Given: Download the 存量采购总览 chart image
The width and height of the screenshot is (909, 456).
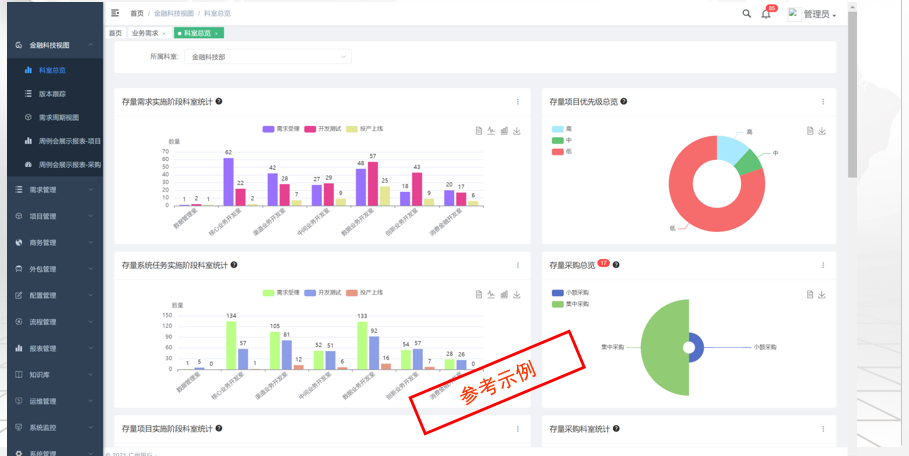Looking at the screenshot, I should pos(822,294).
